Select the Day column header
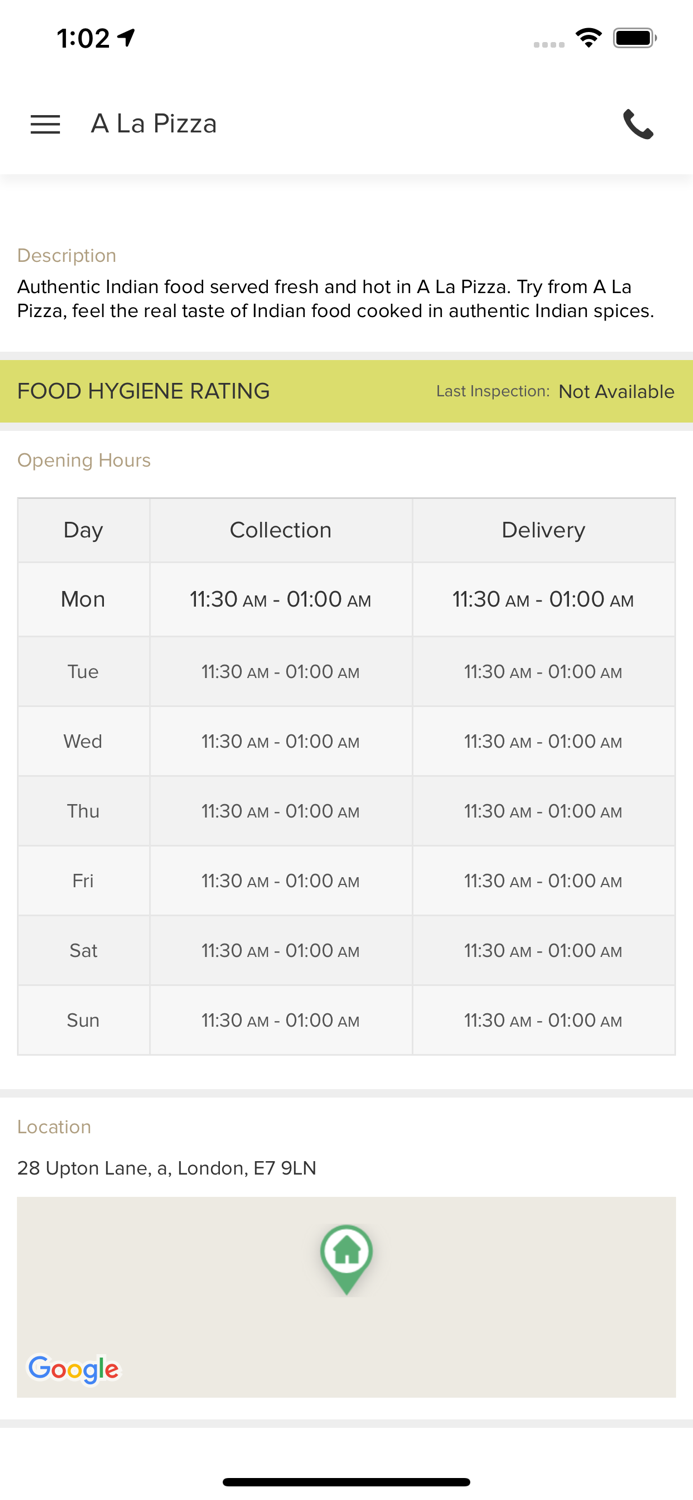693x1500 pixels. (83, 530)
